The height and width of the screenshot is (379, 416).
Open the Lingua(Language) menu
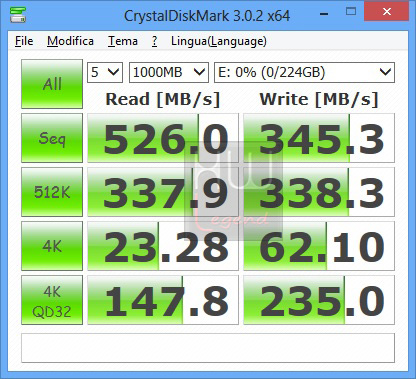coord(219,41)
